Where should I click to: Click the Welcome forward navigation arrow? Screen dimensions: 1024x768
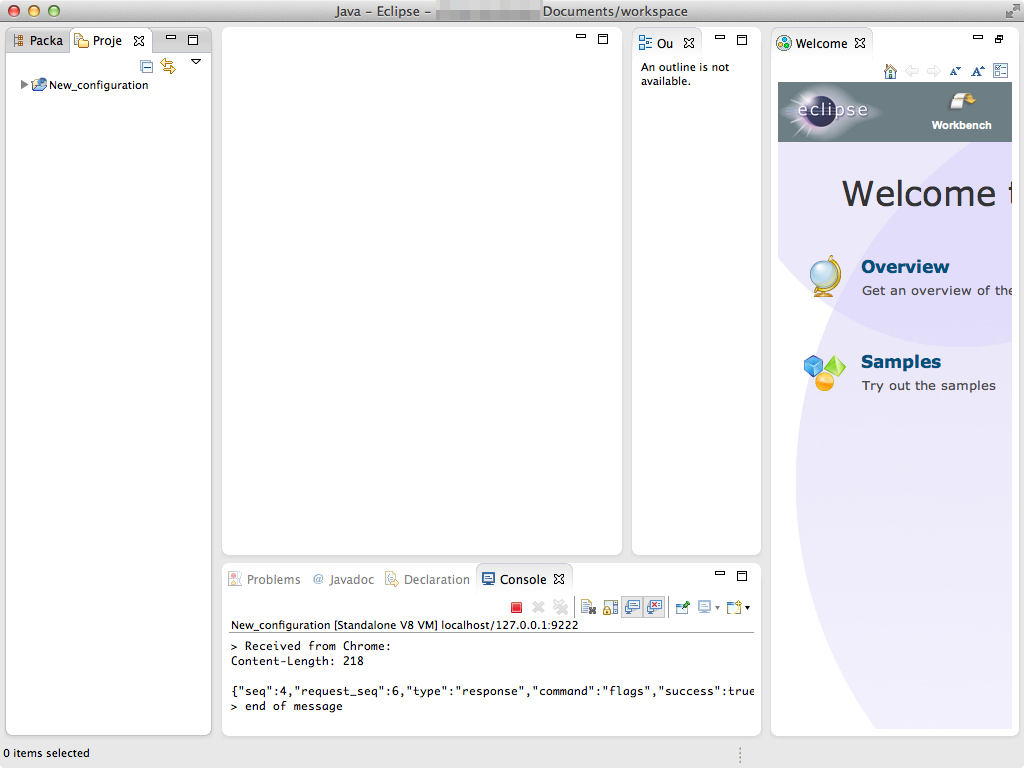(x=934, y=71)
